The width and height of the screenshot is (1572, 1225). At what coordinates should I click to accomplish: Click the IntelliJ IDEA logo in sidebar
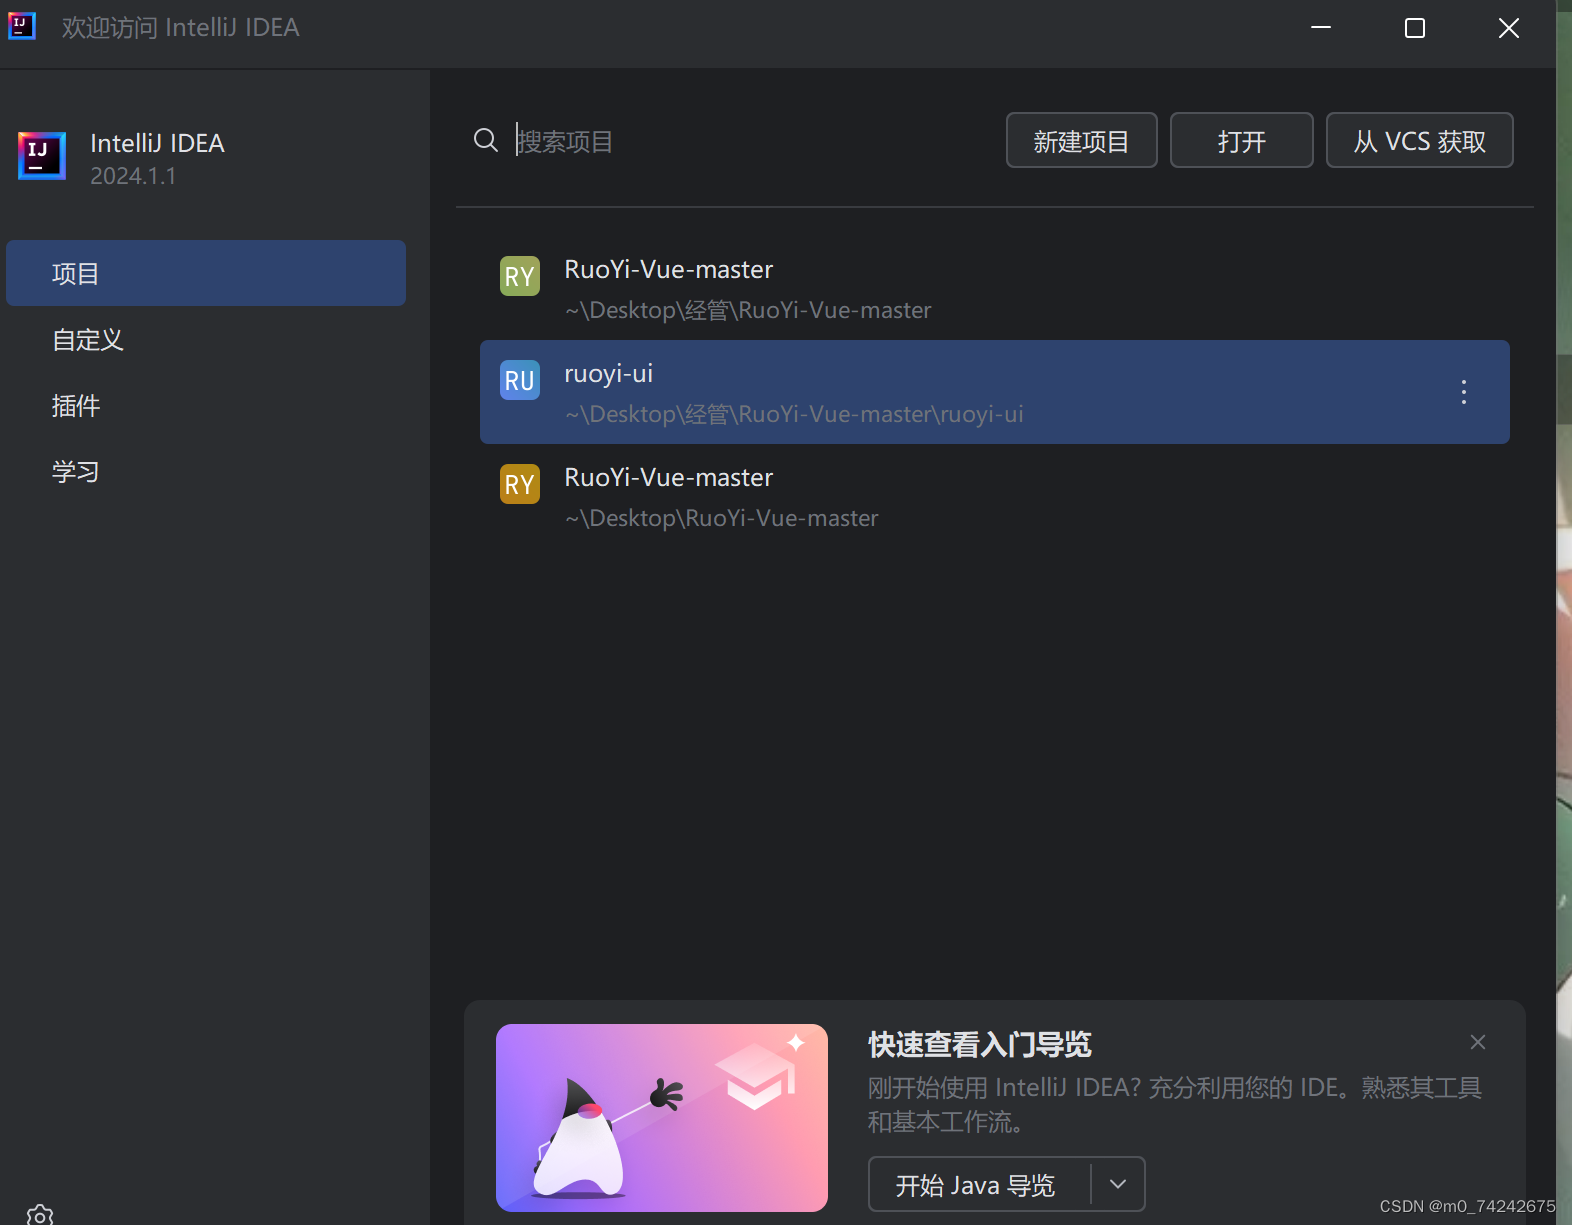42,156
